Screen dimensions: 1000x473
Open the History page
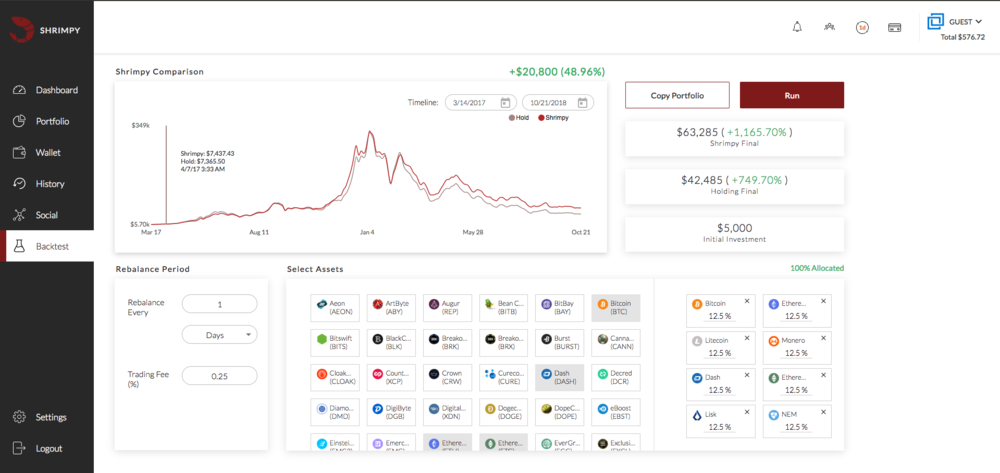tap(47, 184)
